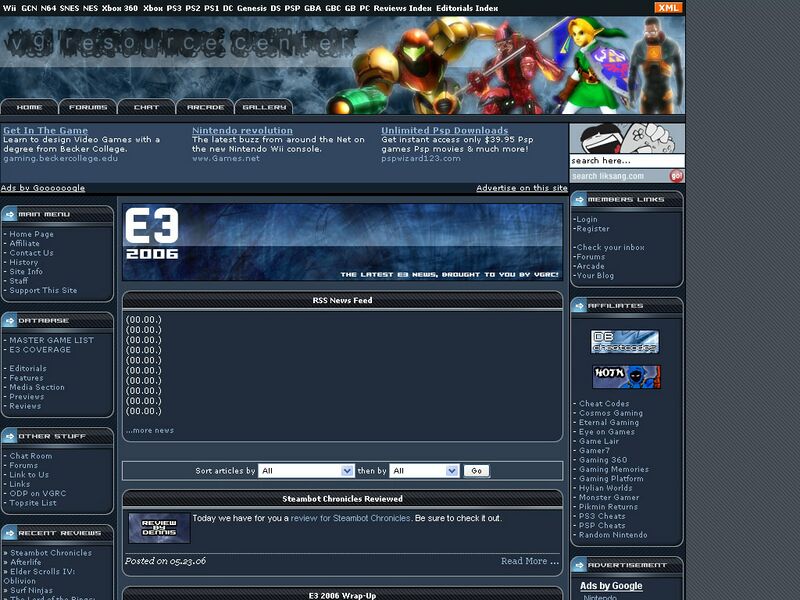Expand the 'then by' dropdown

[x=424, y=470]
